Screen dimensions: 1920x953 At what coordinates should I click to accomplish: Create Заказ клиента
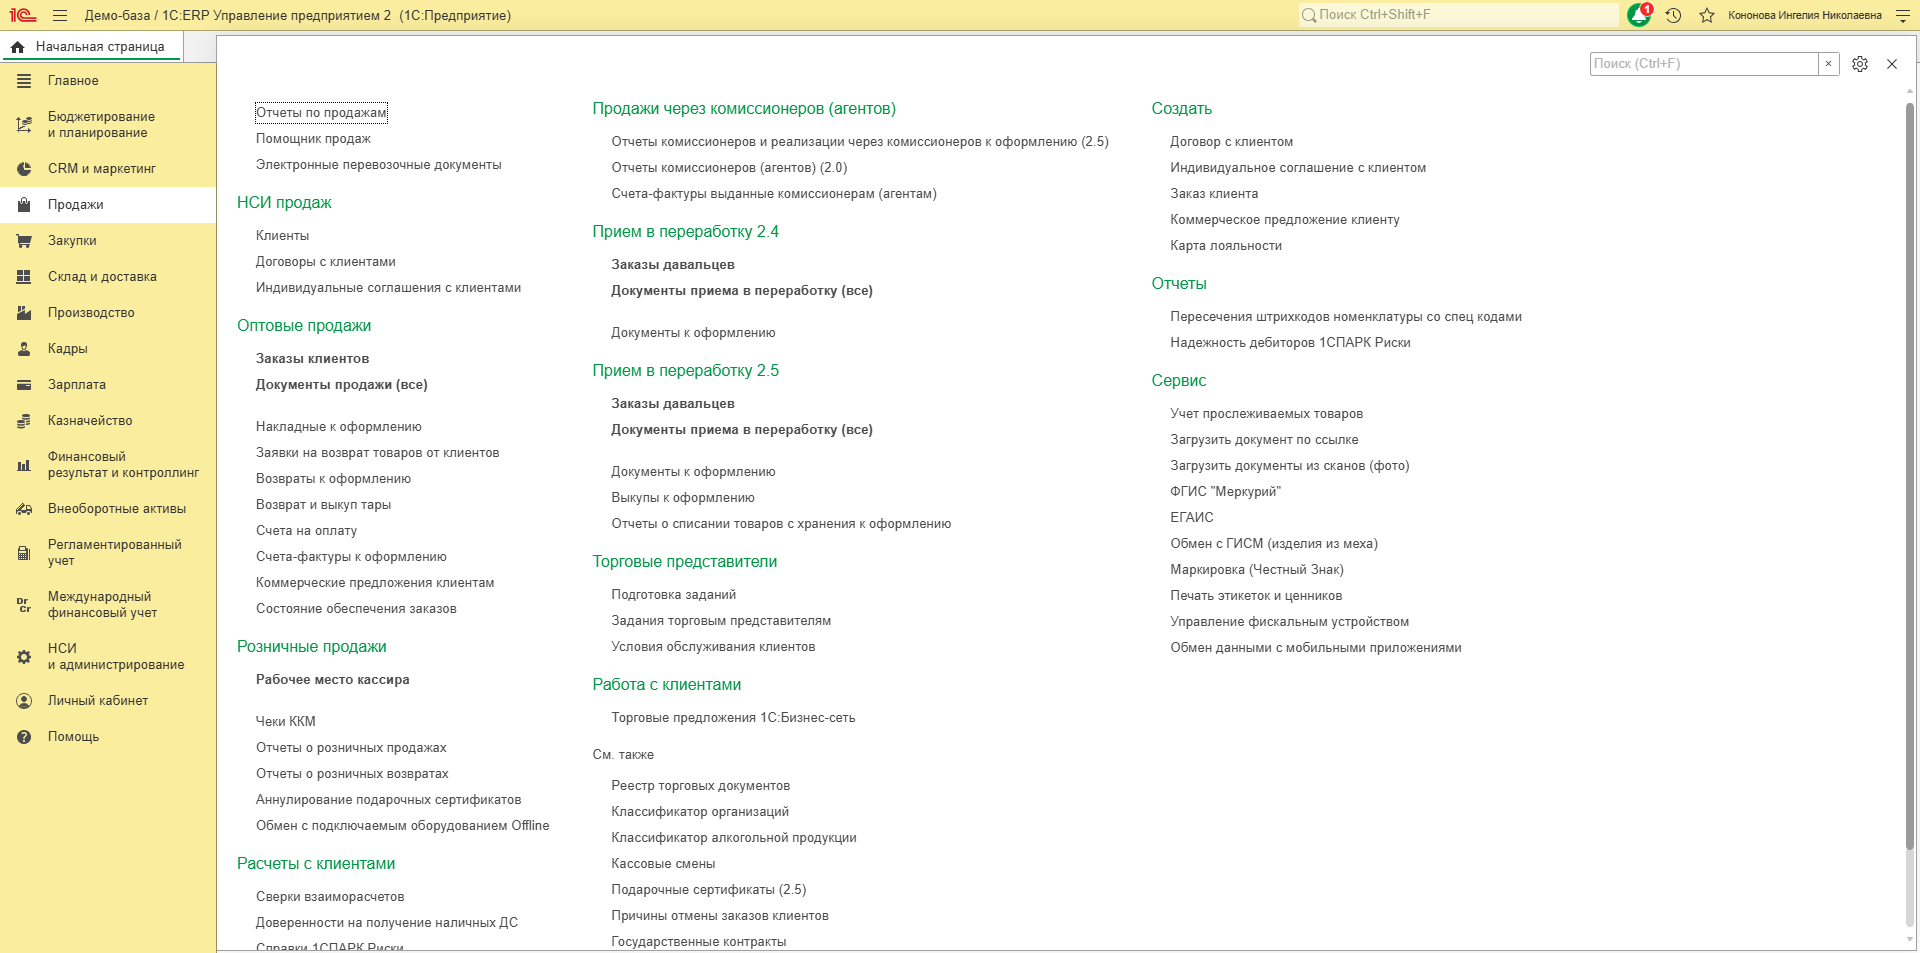[1214, 194]
